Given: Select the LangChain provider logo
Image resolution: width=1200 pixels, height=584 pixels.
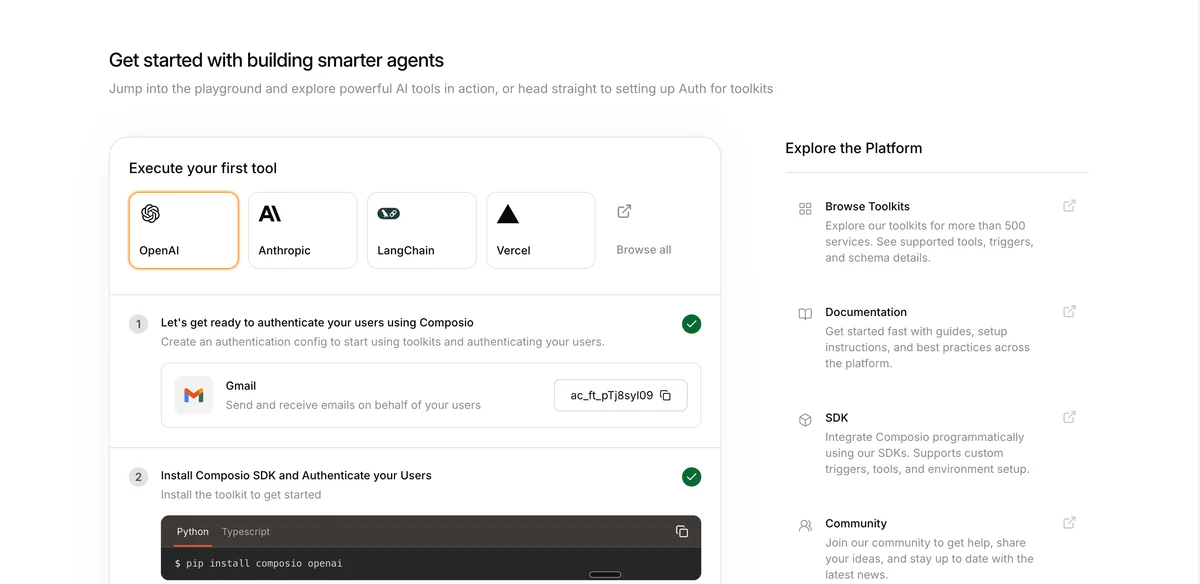Looking at the screenshot, I should (x=388, y=212).
